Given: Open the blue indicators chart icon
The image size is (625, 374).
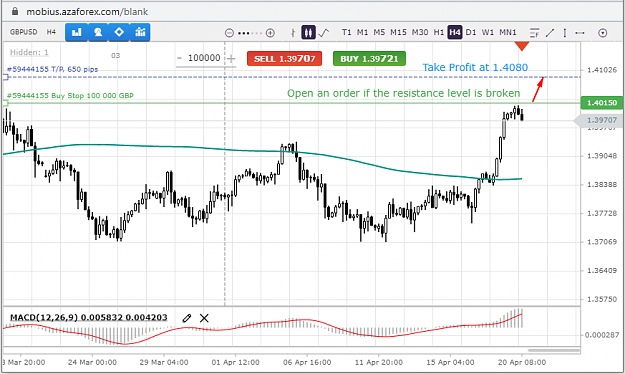Looking at the screenshot, I should [140, 32].
